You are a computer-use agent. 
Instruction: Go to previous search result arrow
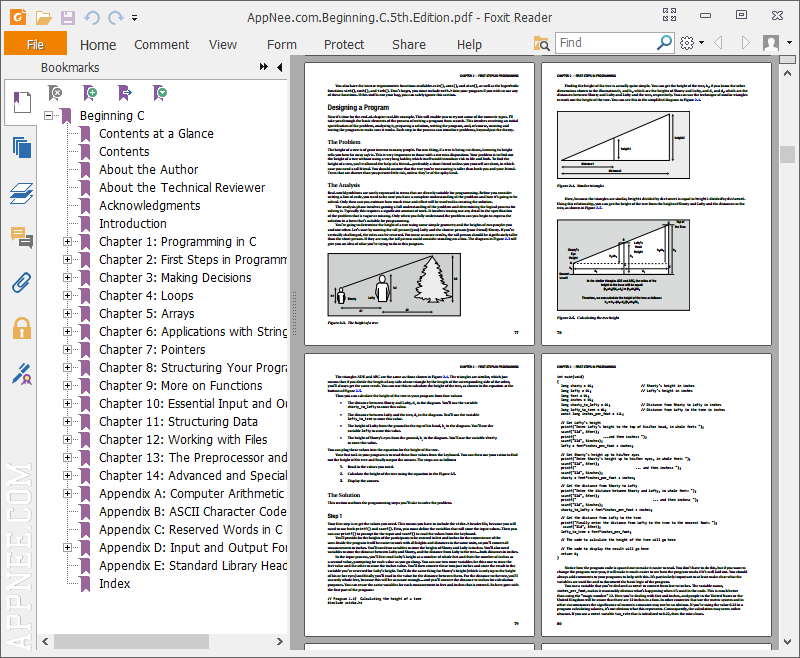[x=718, y=43]
